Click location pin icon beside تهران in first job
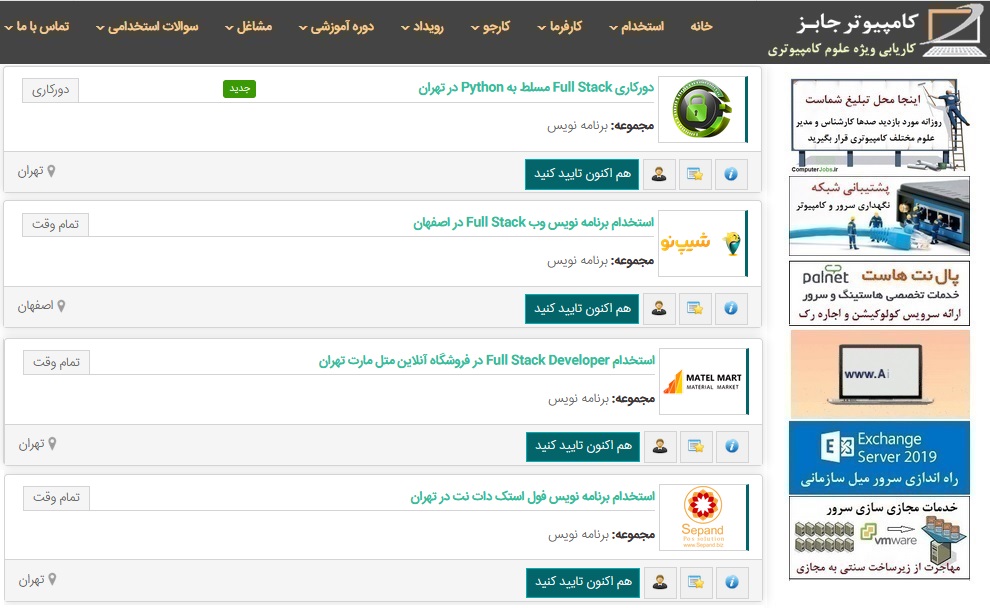This screenshot has height=608, width=990. [51, 171]
